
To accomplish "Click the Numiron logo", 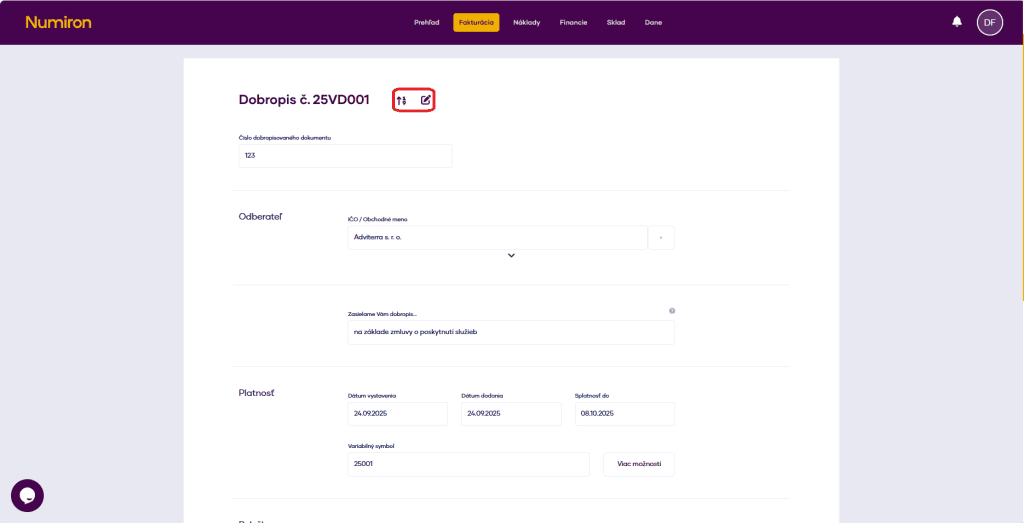I will tap(58, 22).
